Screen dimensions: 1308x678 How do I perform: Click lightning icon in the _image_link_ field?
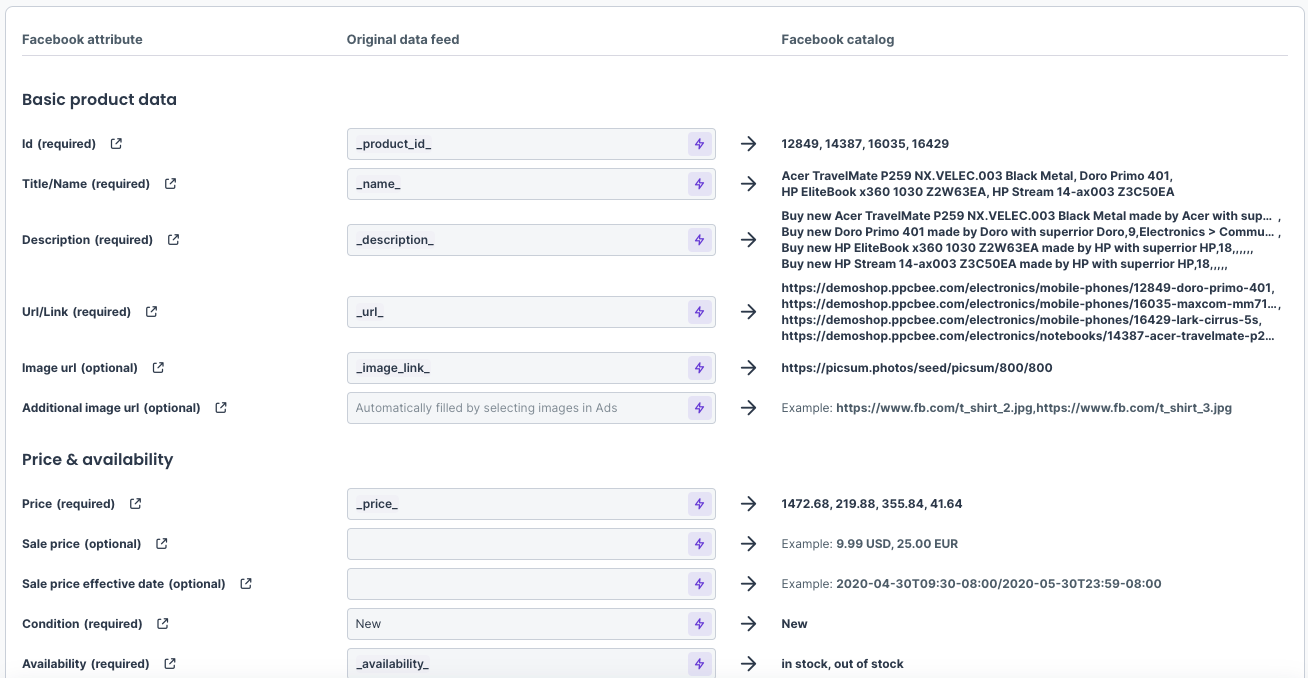click(x=699, y=368)
